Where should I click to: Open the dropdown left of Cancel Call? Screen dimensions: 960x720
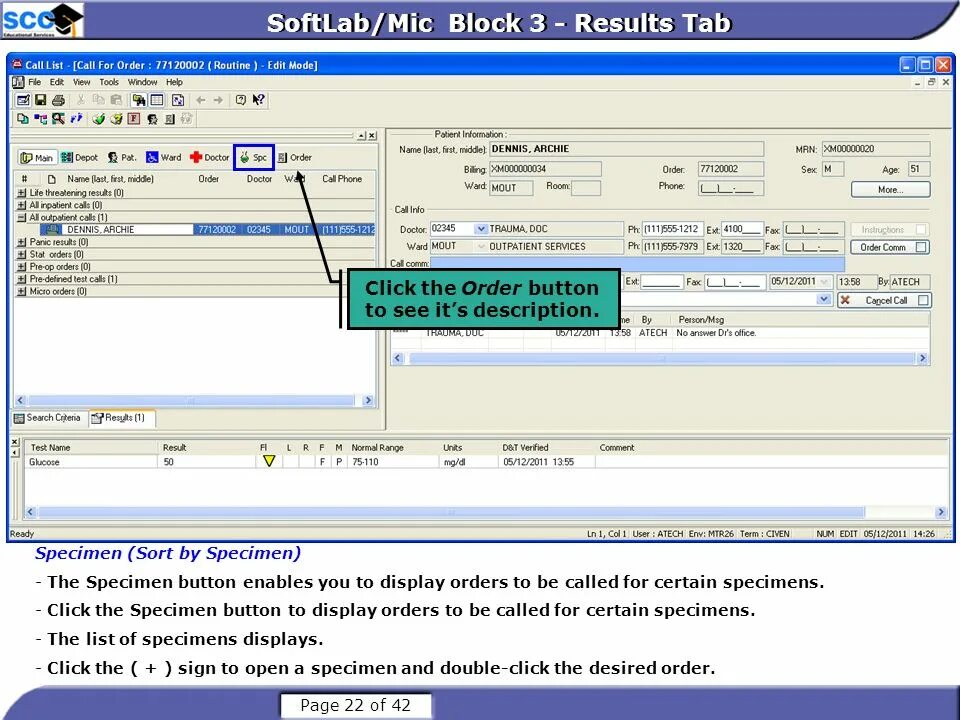pos(824,299)
